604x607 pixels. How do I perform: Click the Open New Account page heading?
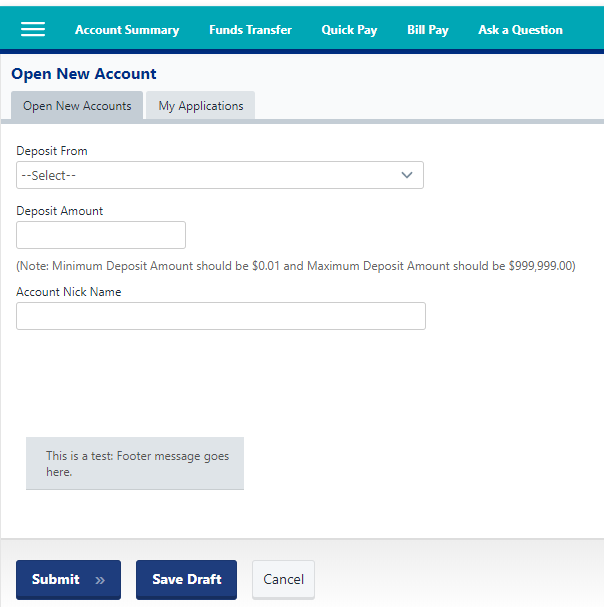point(84,74)
